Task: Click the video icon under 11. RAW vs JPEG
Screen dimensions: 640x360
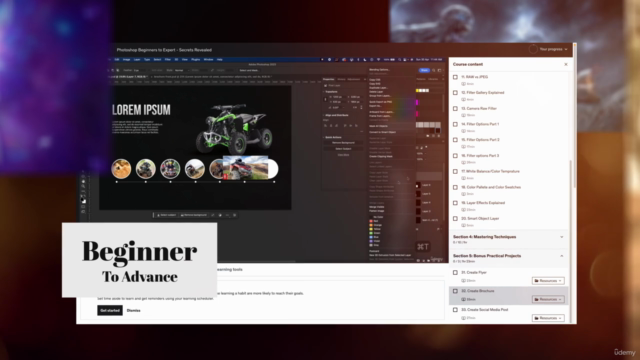Action: coord(464,84)
